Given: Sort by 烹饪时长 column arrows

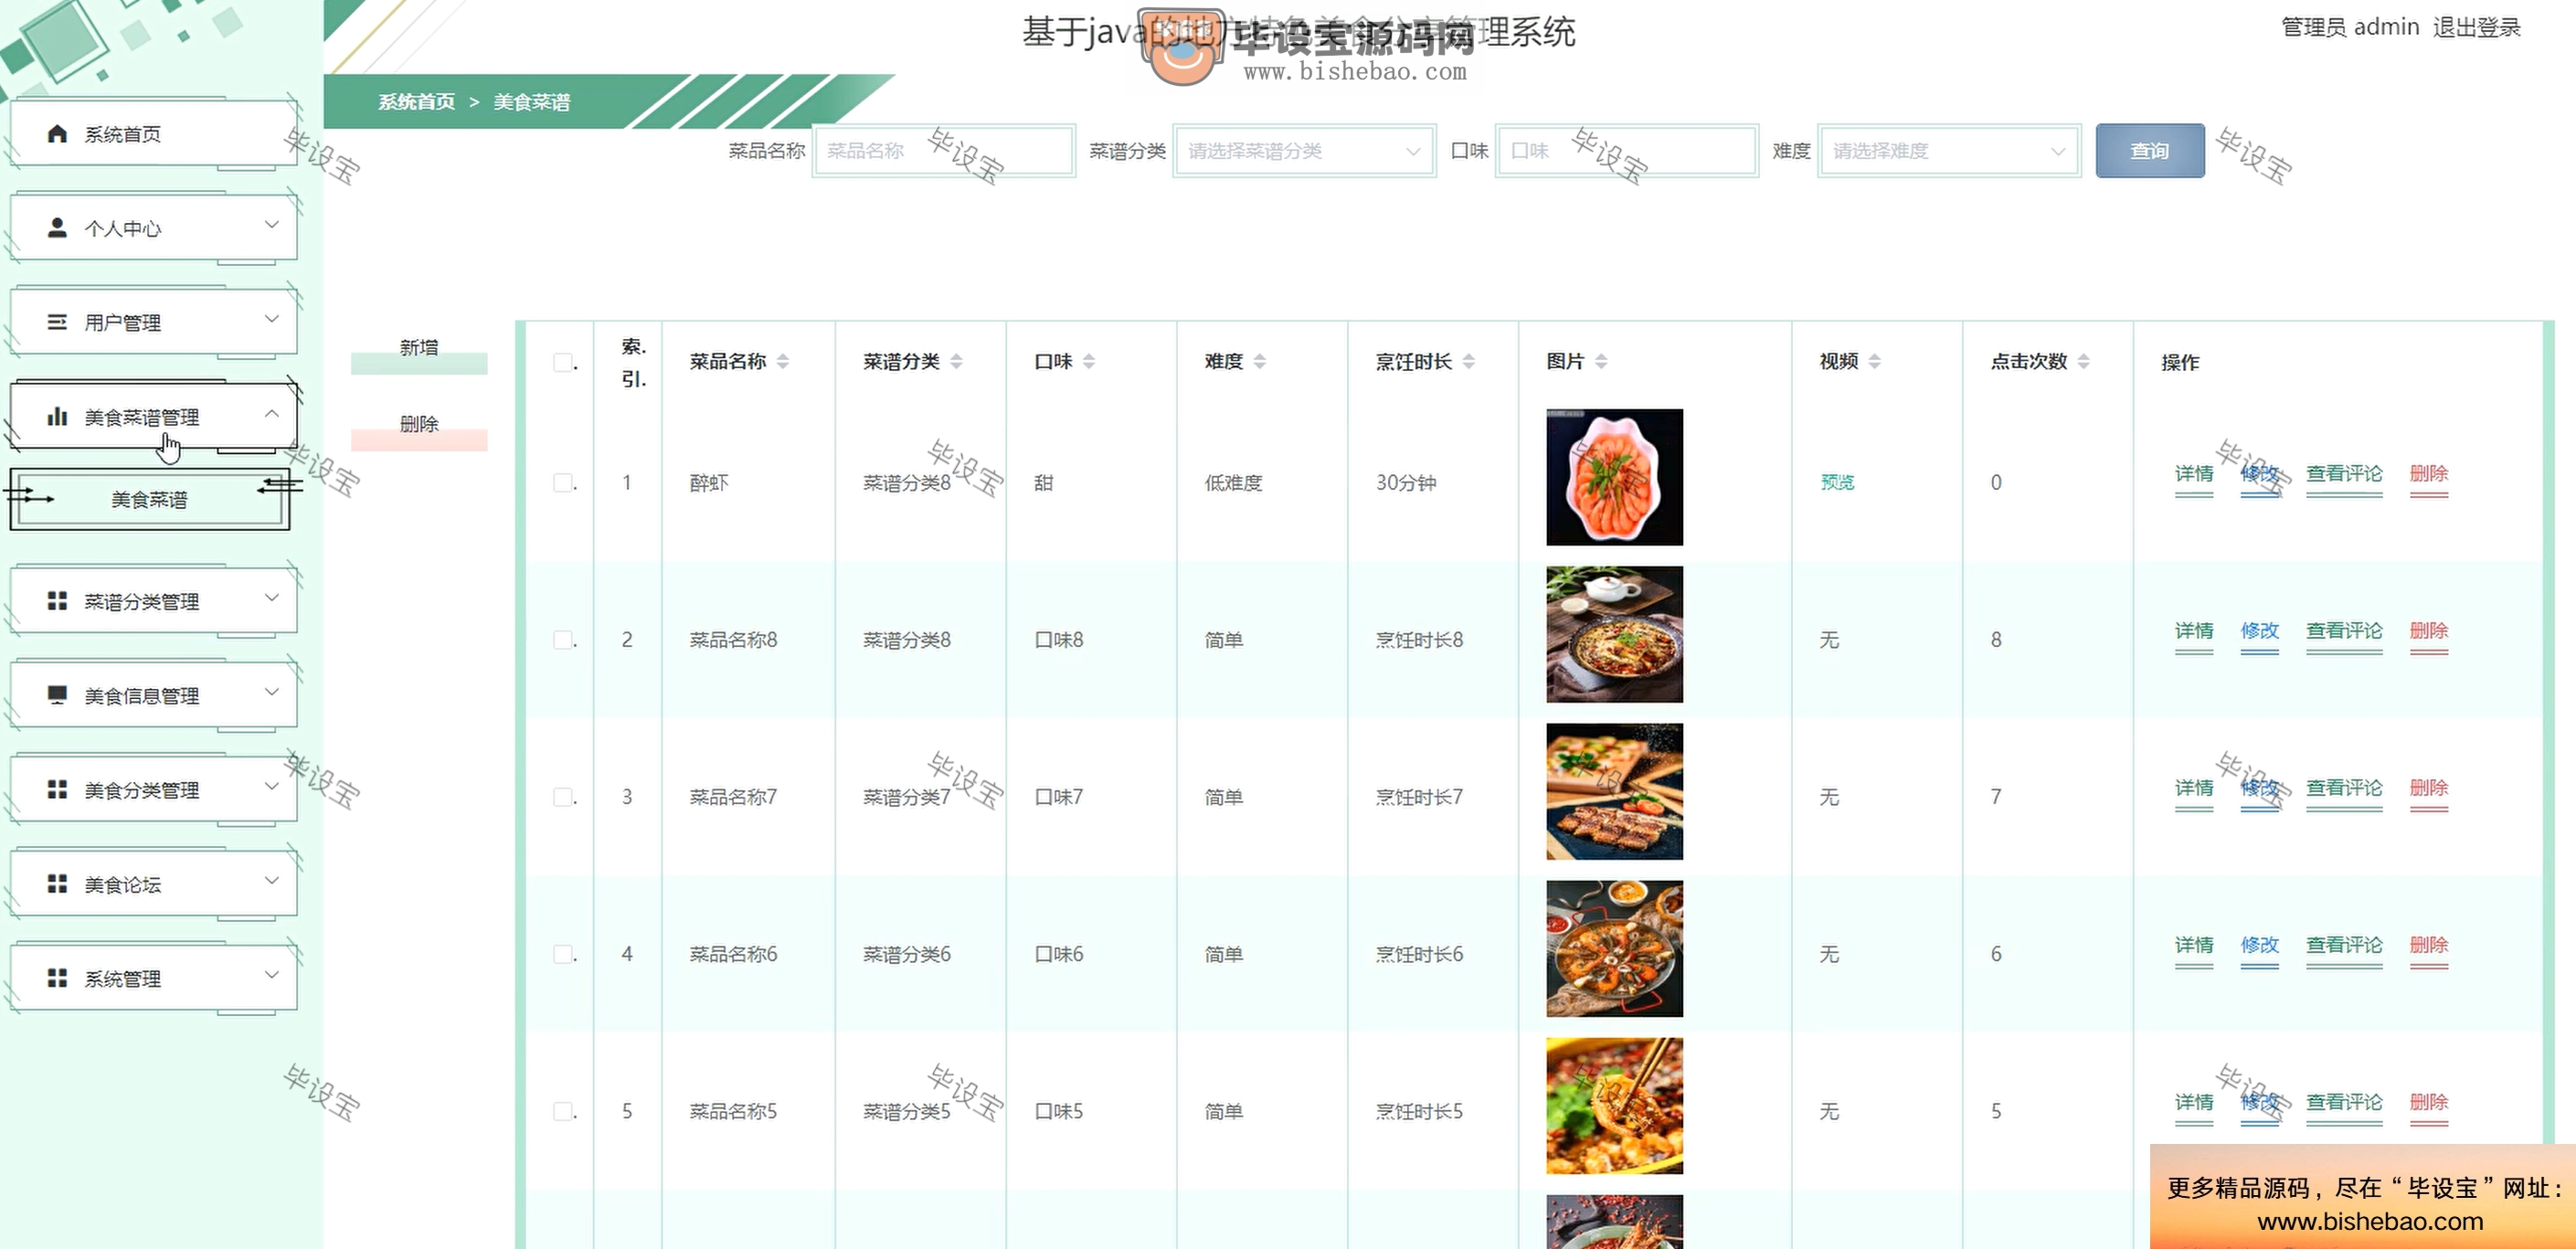Looking at the screenshot, I should (1469, 361).
